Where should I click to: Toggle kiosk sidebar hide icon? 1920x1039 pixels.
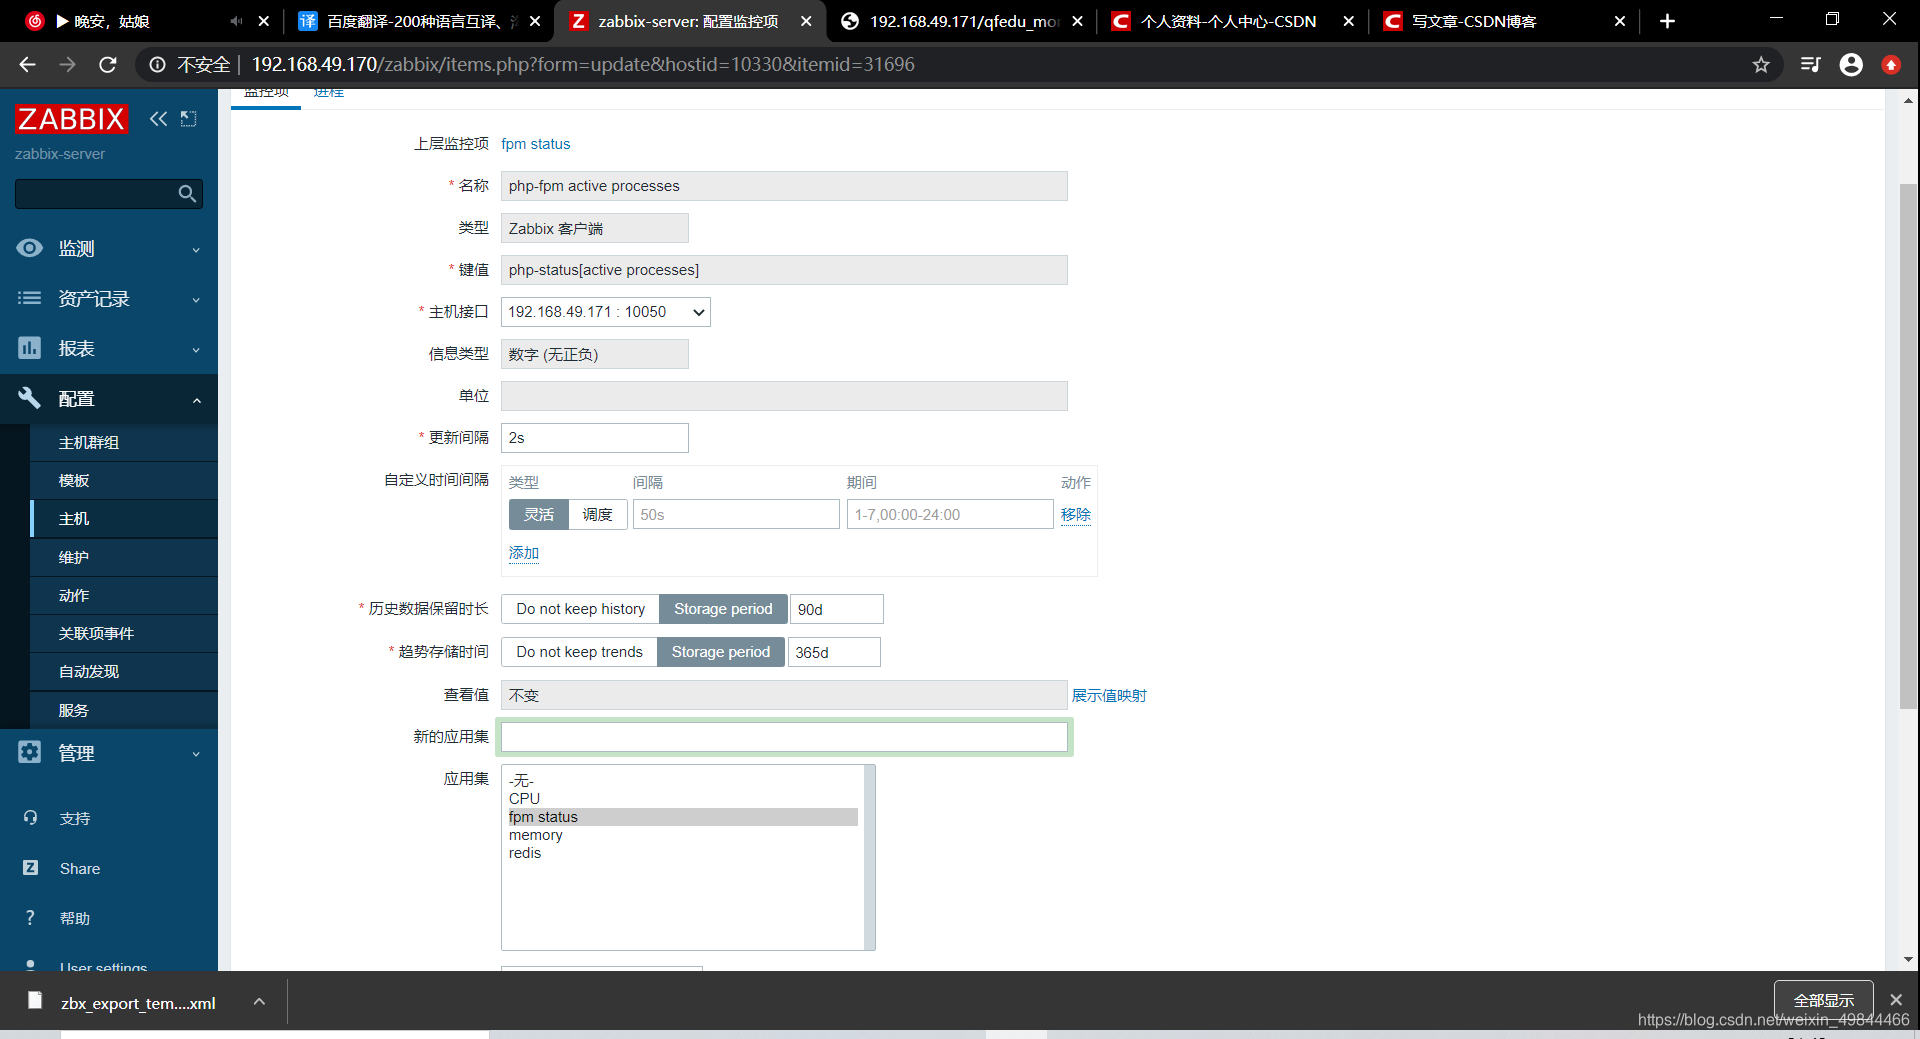pyautogui.click(x=188, y=119)
